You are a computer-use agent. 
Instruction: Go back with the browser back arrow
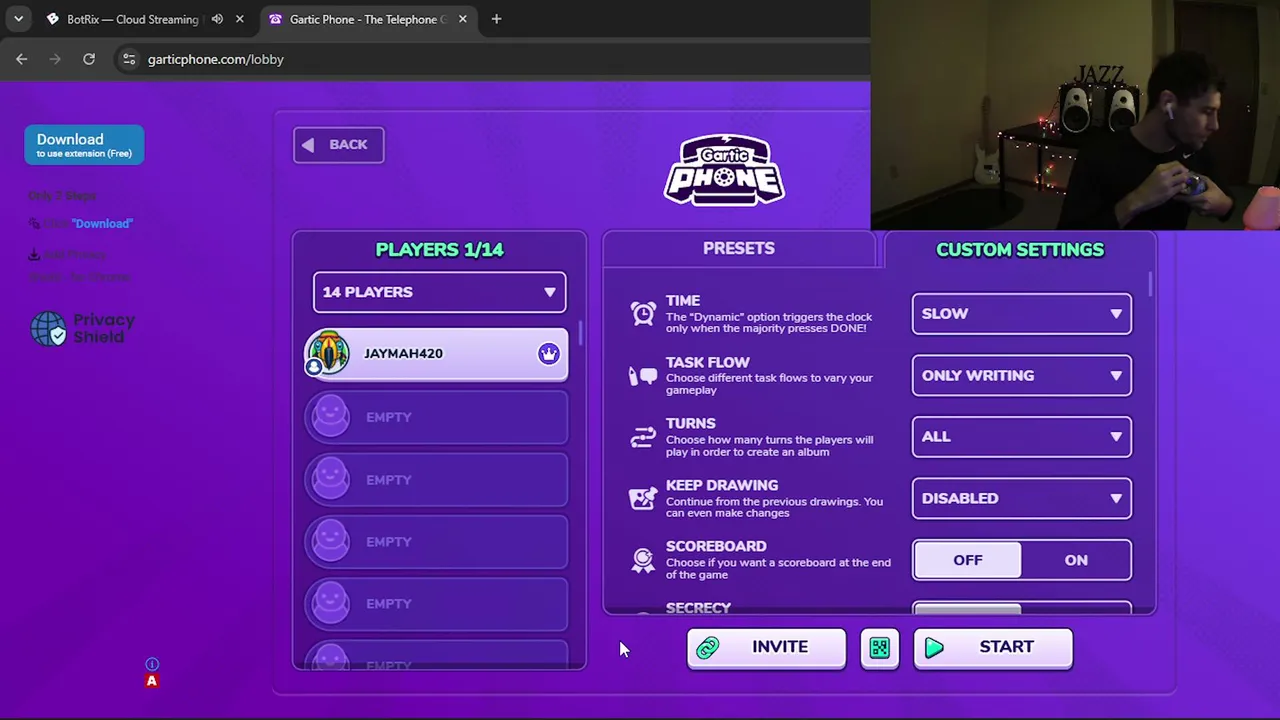(22, 59)
